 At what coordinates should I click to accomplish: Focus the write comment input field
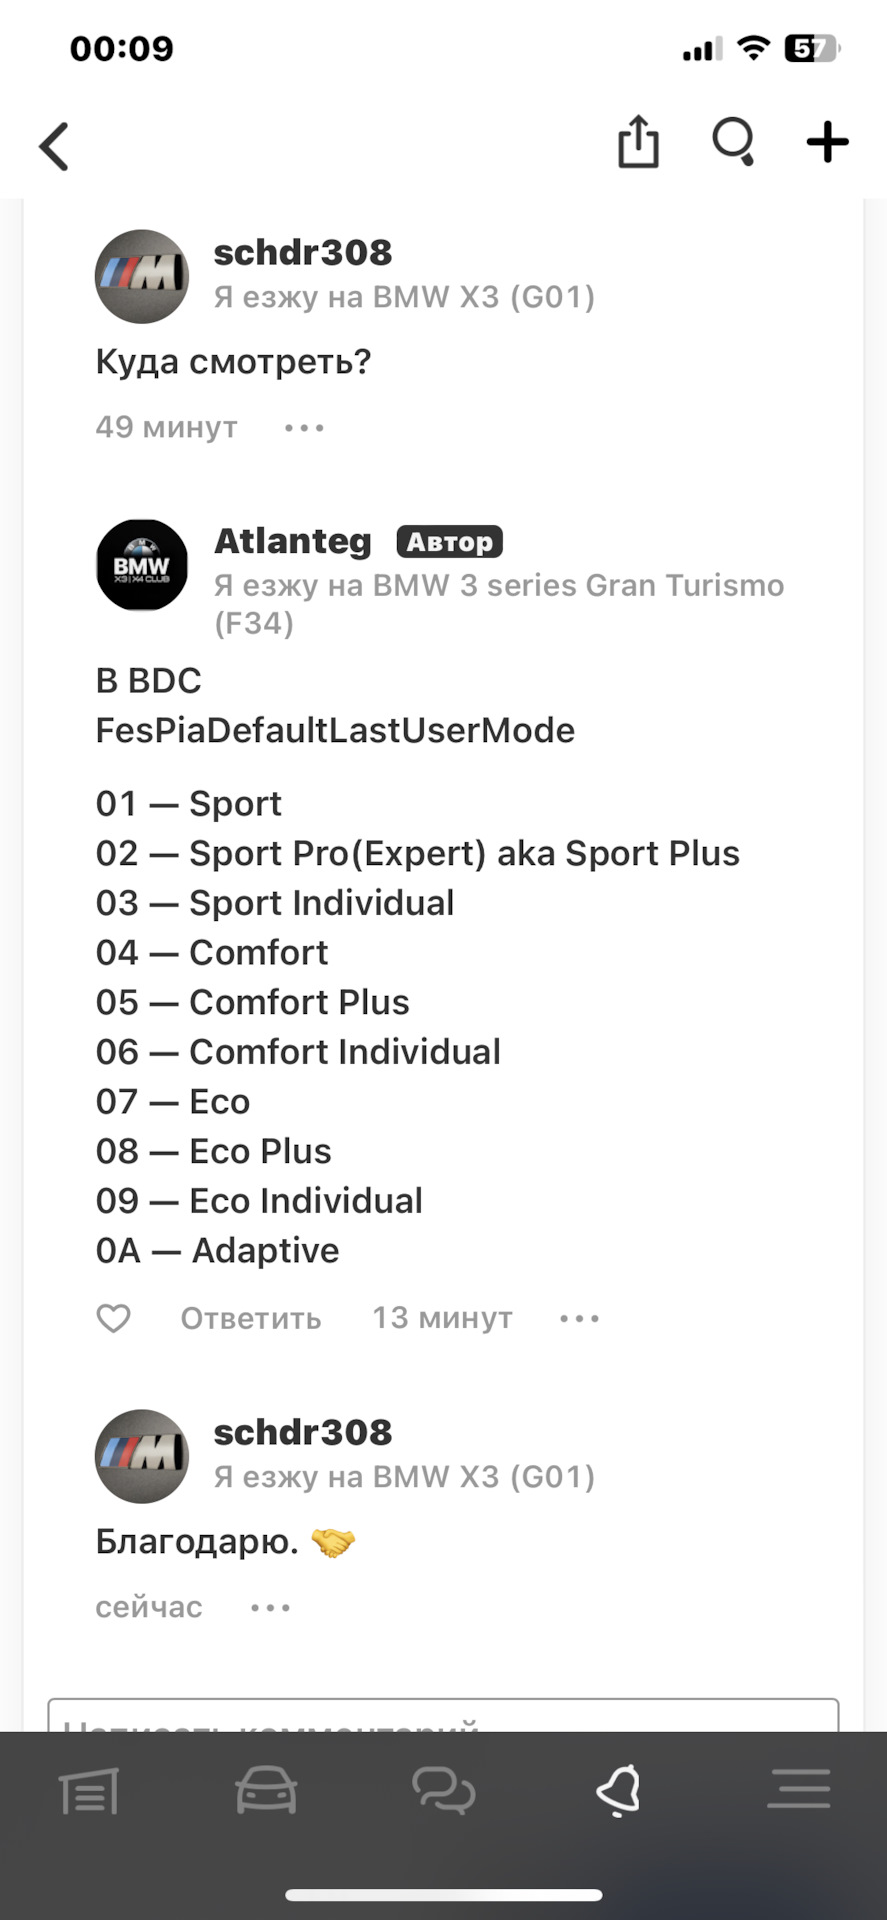pos(443,1716)
